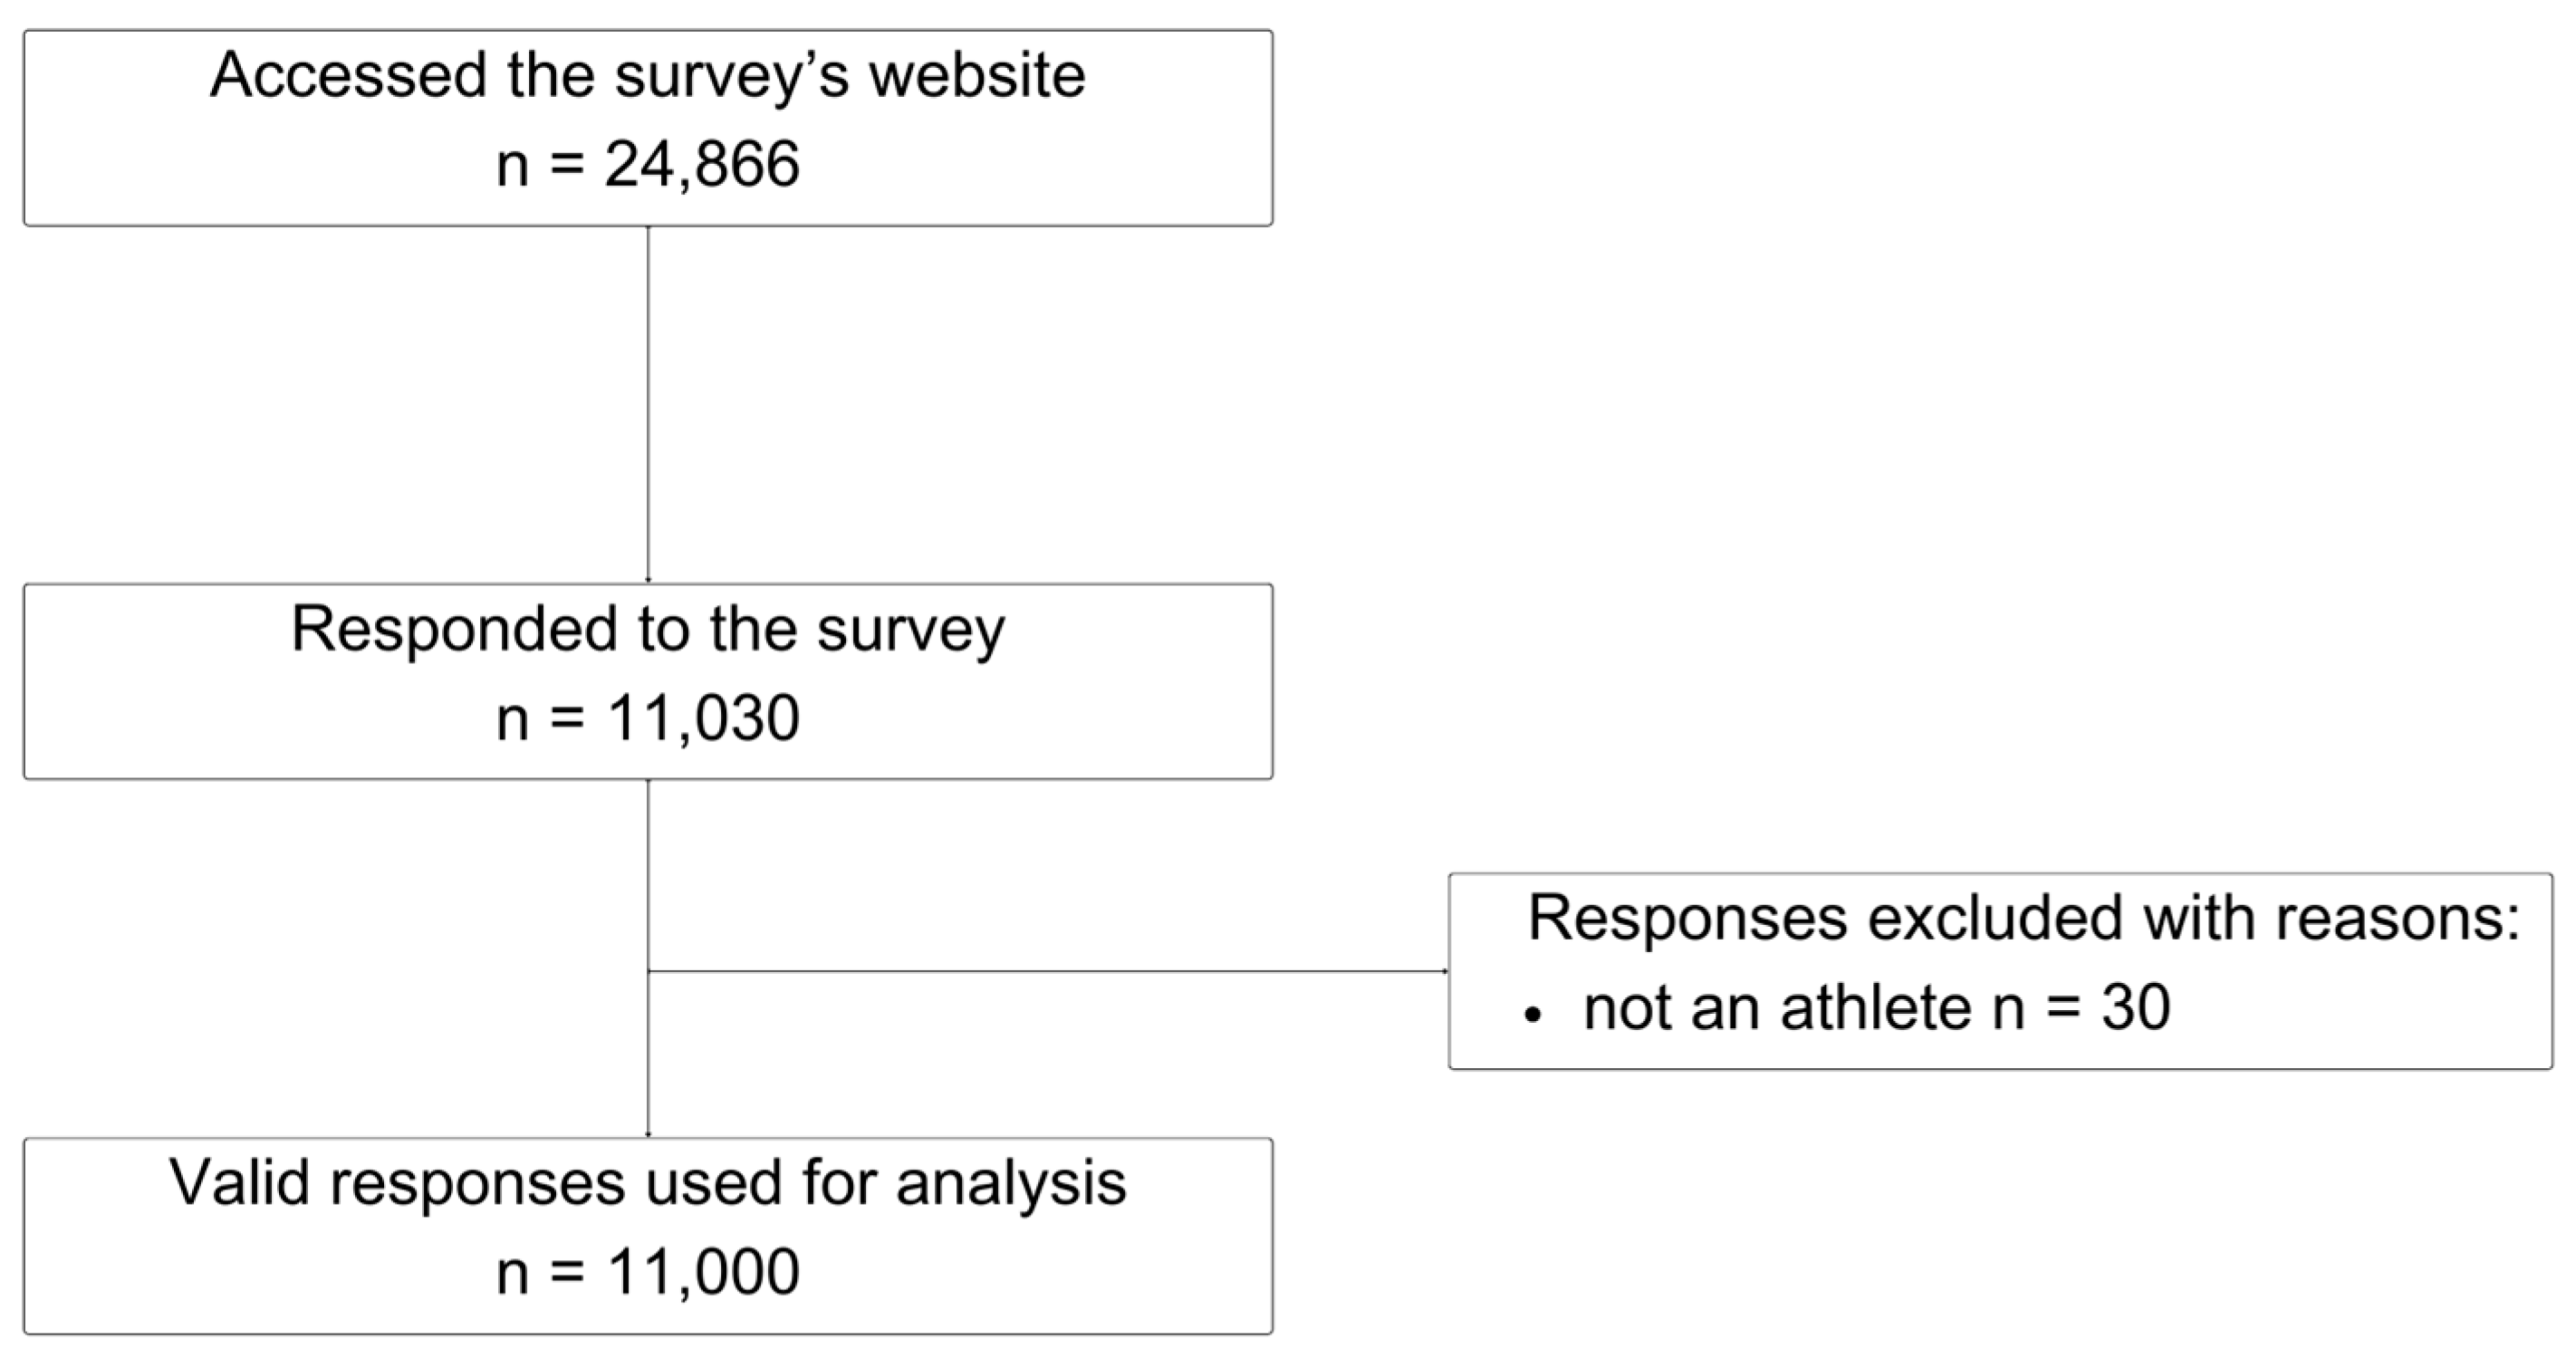2576x1358 pixels.
Task: Click the bullet point before "not an athlete"
Action: pyautogui.click(x=1533, y=1016)
